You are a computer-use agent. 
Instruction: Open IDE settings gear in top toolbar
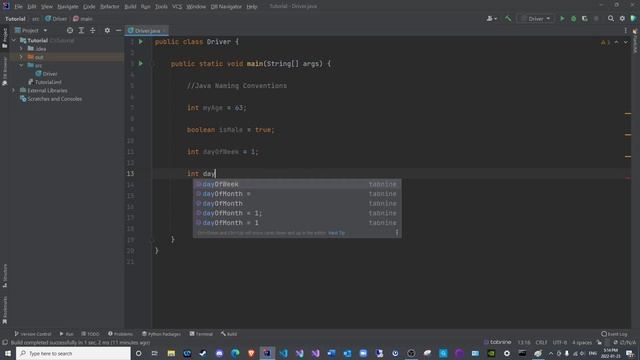[622, 19]
